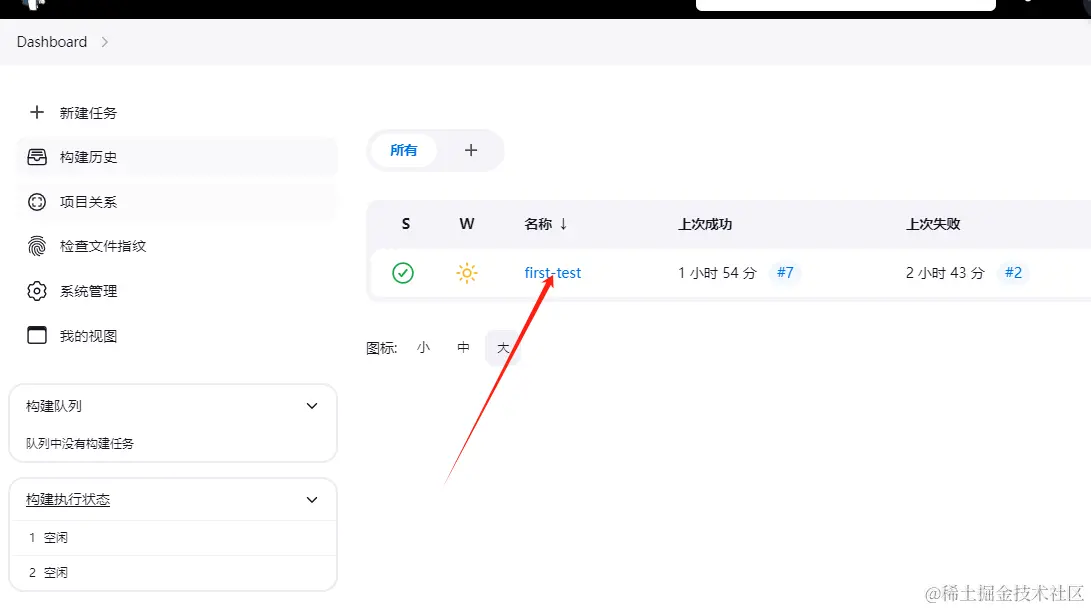Set icon size to 中
This screenshot has height=610, width=1091.
[x=463, y=347]
